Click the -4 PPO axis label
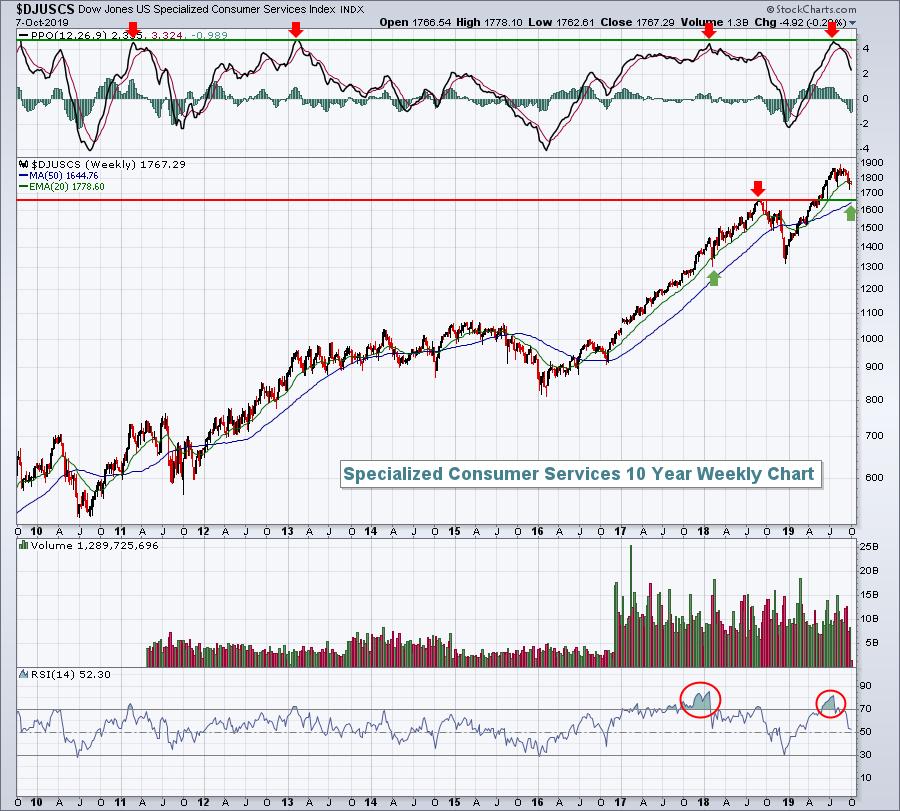 (x=864, y=149)
